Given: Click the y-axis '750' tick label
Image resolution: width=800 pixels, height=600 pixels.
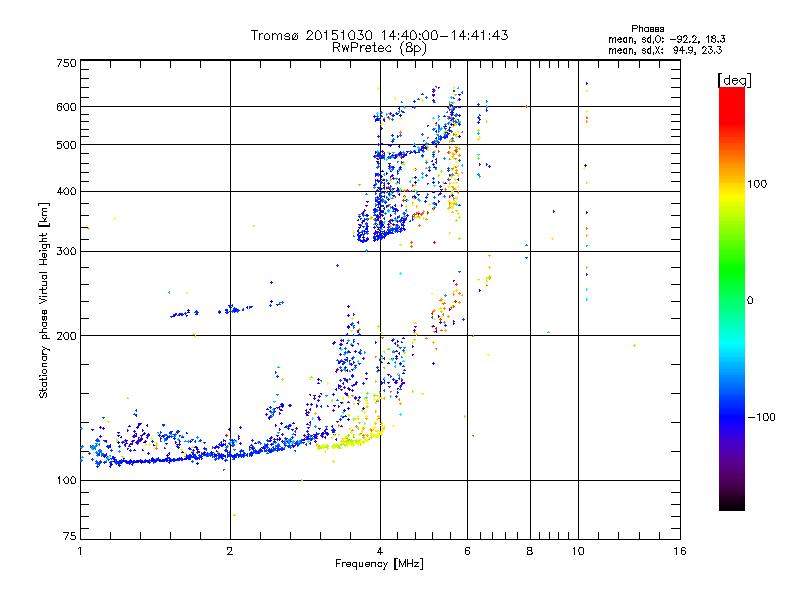Looking at the screenshot, I should pos(66,63).
